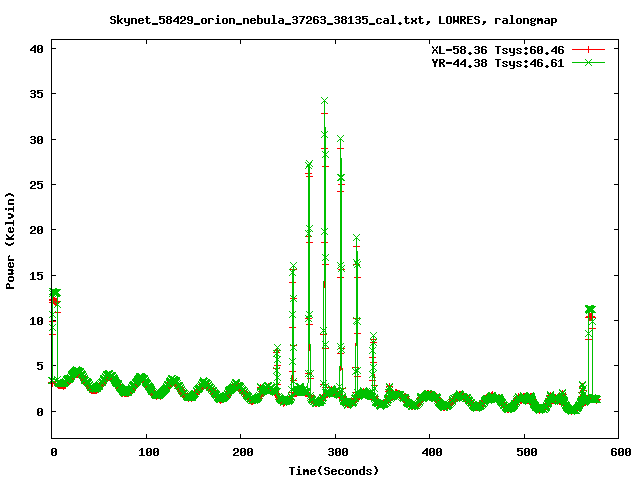Click the highest data peak near 34 Kelvin
The width and height of the screenshot is (640, 480).
click(x=324, y=101)
